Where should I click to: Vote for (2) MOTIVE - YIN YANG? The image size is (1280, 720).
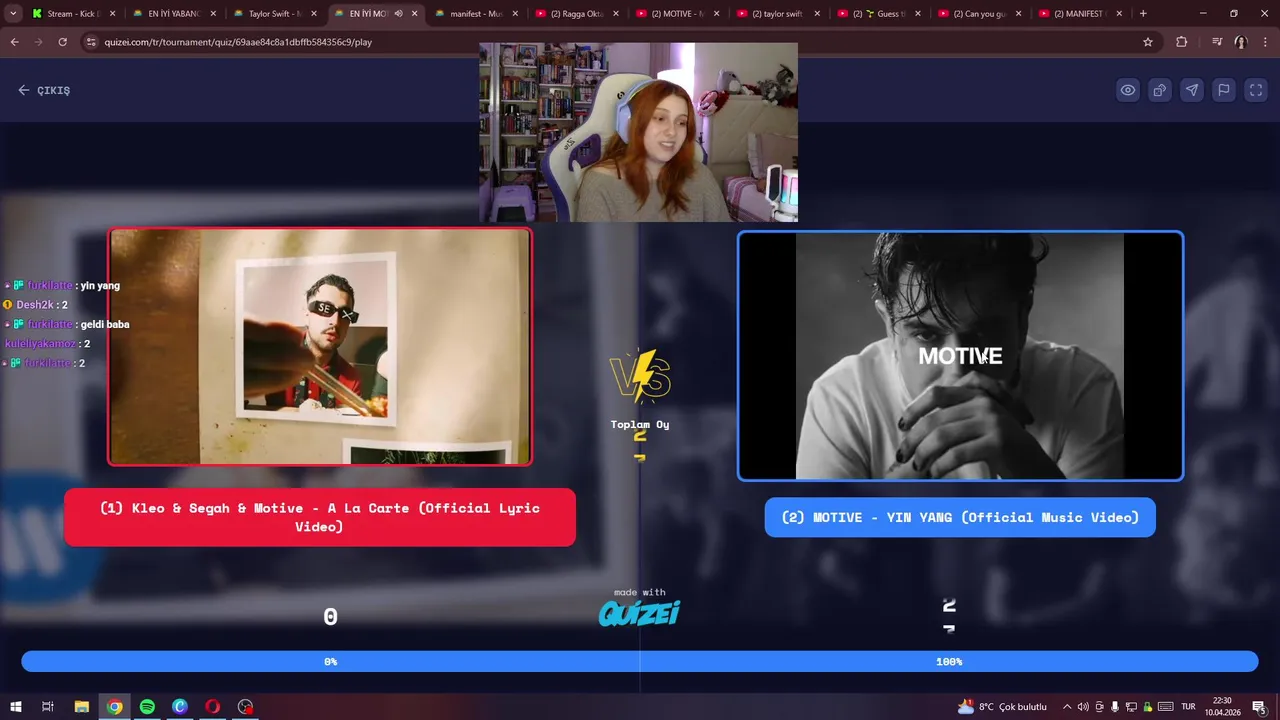[960, 517]
